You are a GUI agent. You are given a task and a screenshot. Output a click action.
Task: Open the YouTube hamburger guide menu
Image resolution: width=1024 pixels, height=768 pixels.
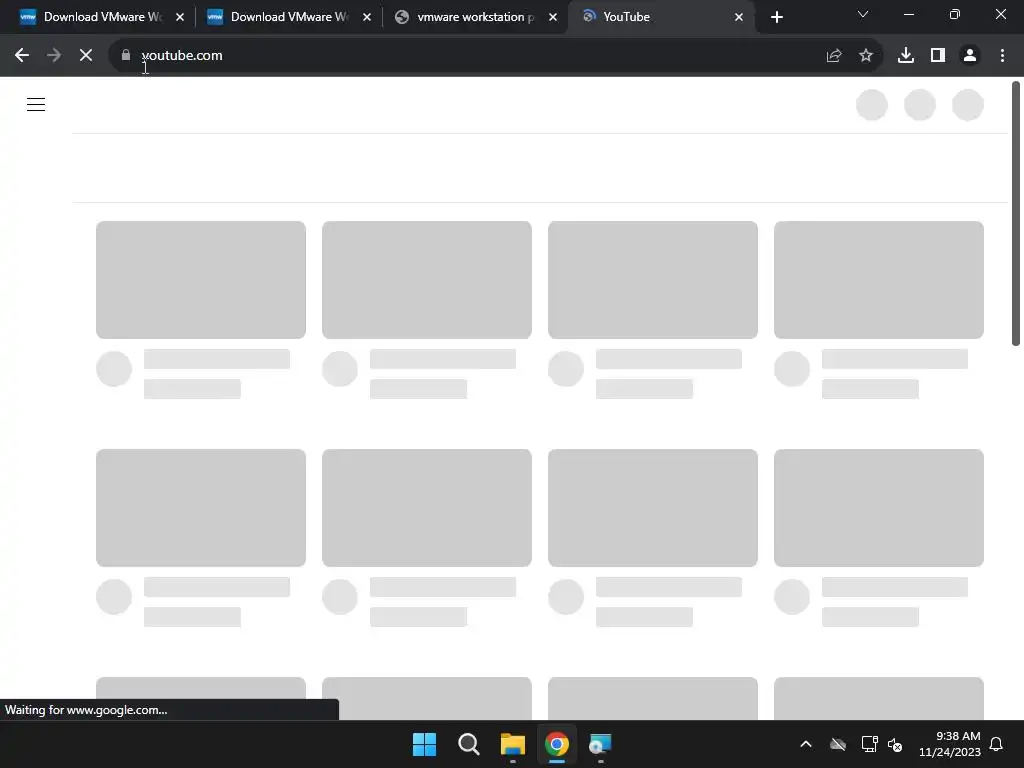coord(36,104)
